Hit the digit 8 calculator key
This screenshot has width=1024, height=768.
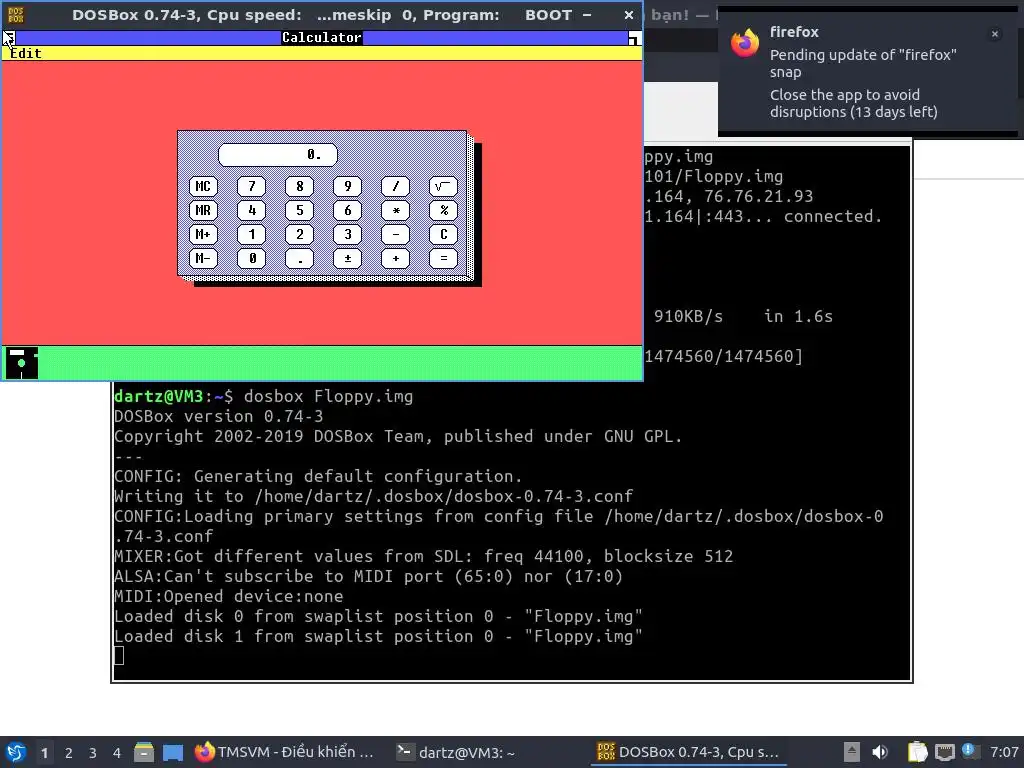point(300,186)
